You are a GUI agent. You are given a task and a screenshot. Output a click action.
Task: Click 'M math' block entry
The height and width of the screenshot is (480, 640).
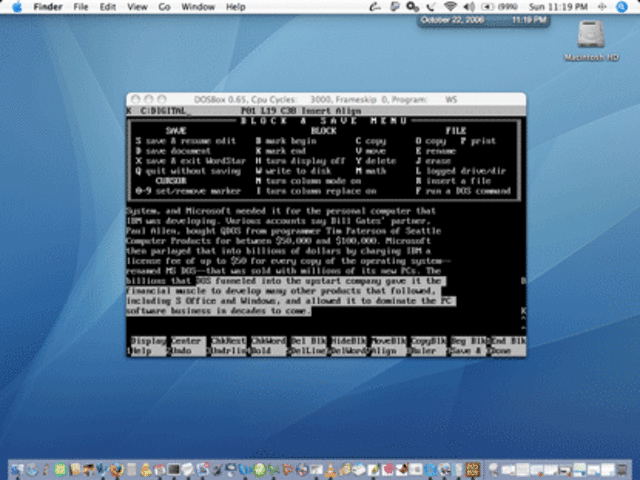point(371,171)
